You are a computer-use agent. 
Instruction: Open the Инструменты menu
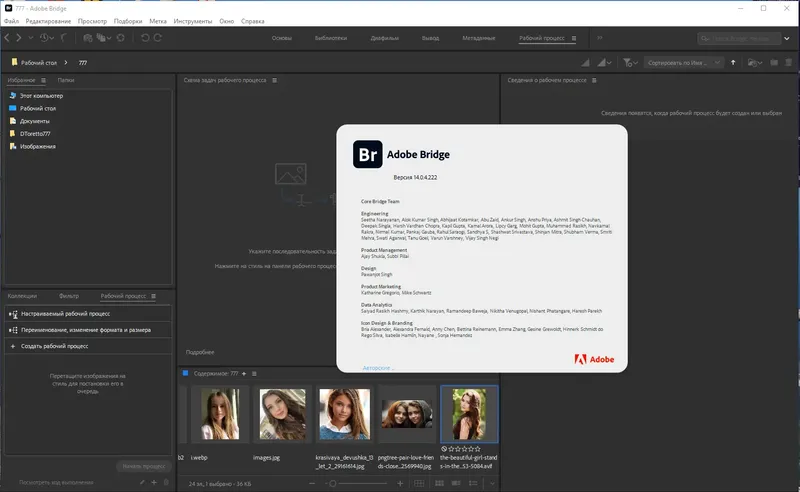(x=193, y=21)
